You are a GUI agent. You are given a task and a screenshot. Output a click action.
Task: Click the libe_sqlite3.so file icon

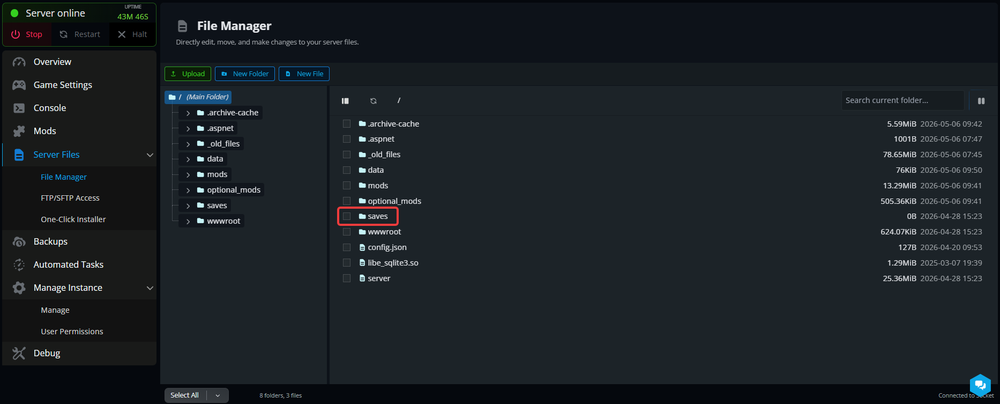(x=362, y=263)
